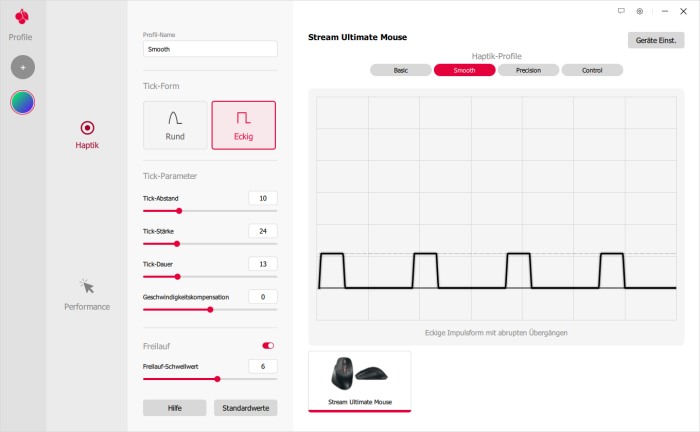Click the Cherry logo icon

click(x=21, y=17)
